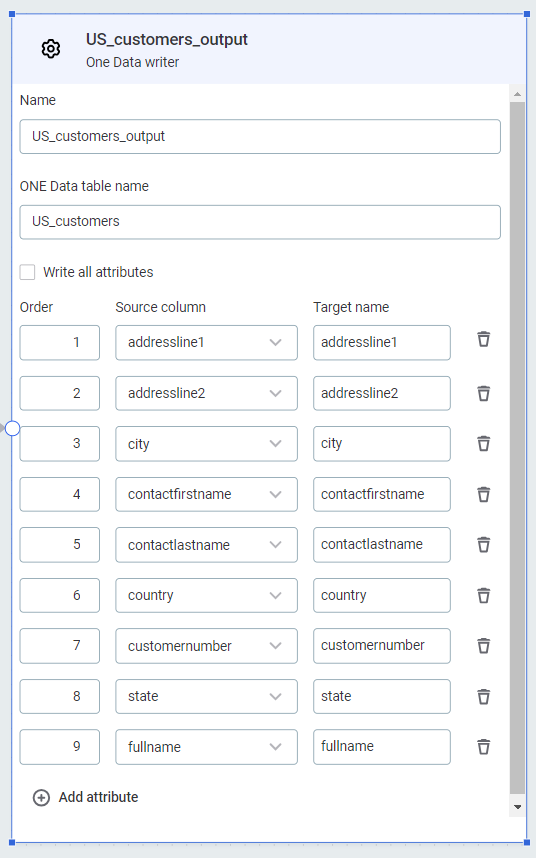The width and height of the screenshot is (536, 858).
Task: Open the customernumber source column dropdown
Action: tap(206, 646)
